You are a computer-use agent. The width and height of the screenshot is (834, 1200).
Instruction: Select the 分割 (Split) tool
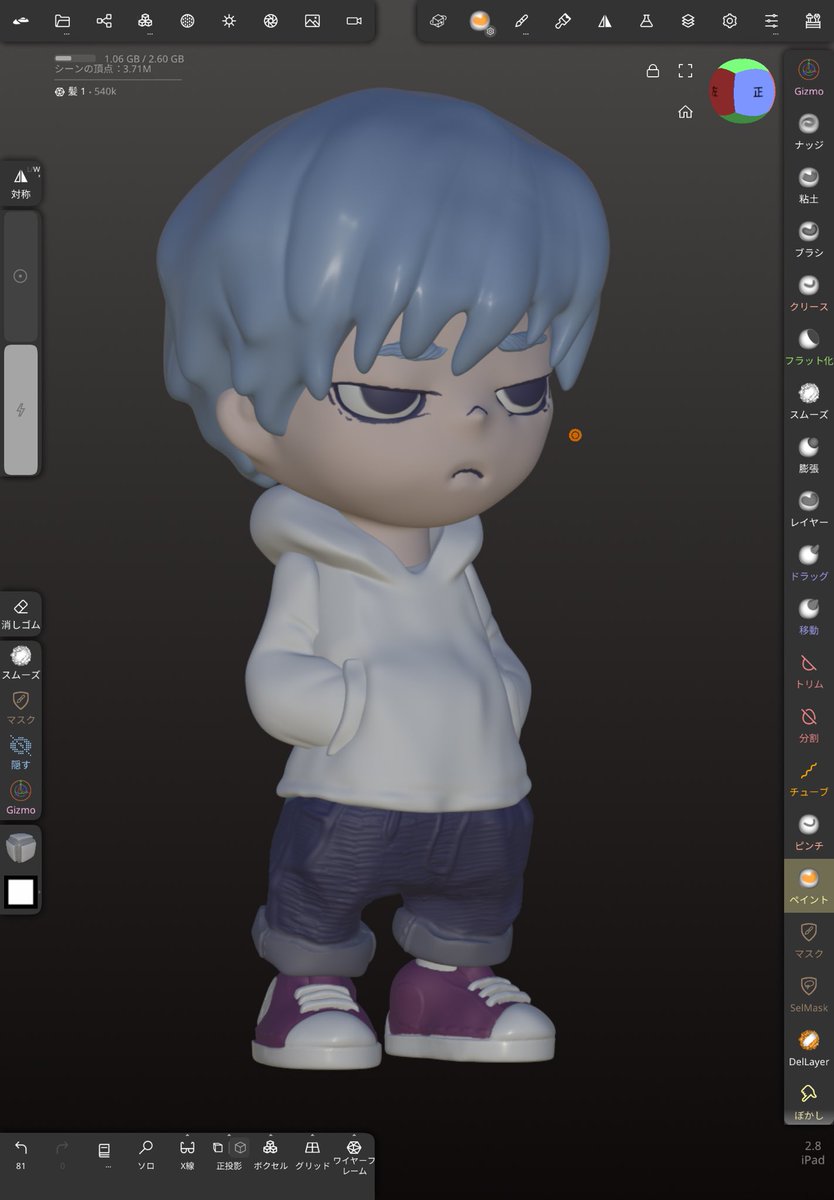pyautogui.click(x=809, y=725)
